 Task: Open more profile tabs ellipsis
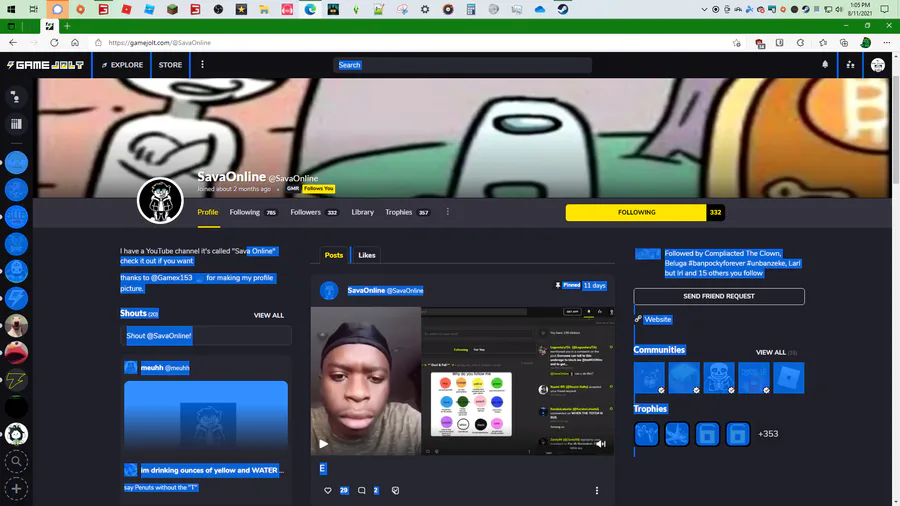point(448,212)
